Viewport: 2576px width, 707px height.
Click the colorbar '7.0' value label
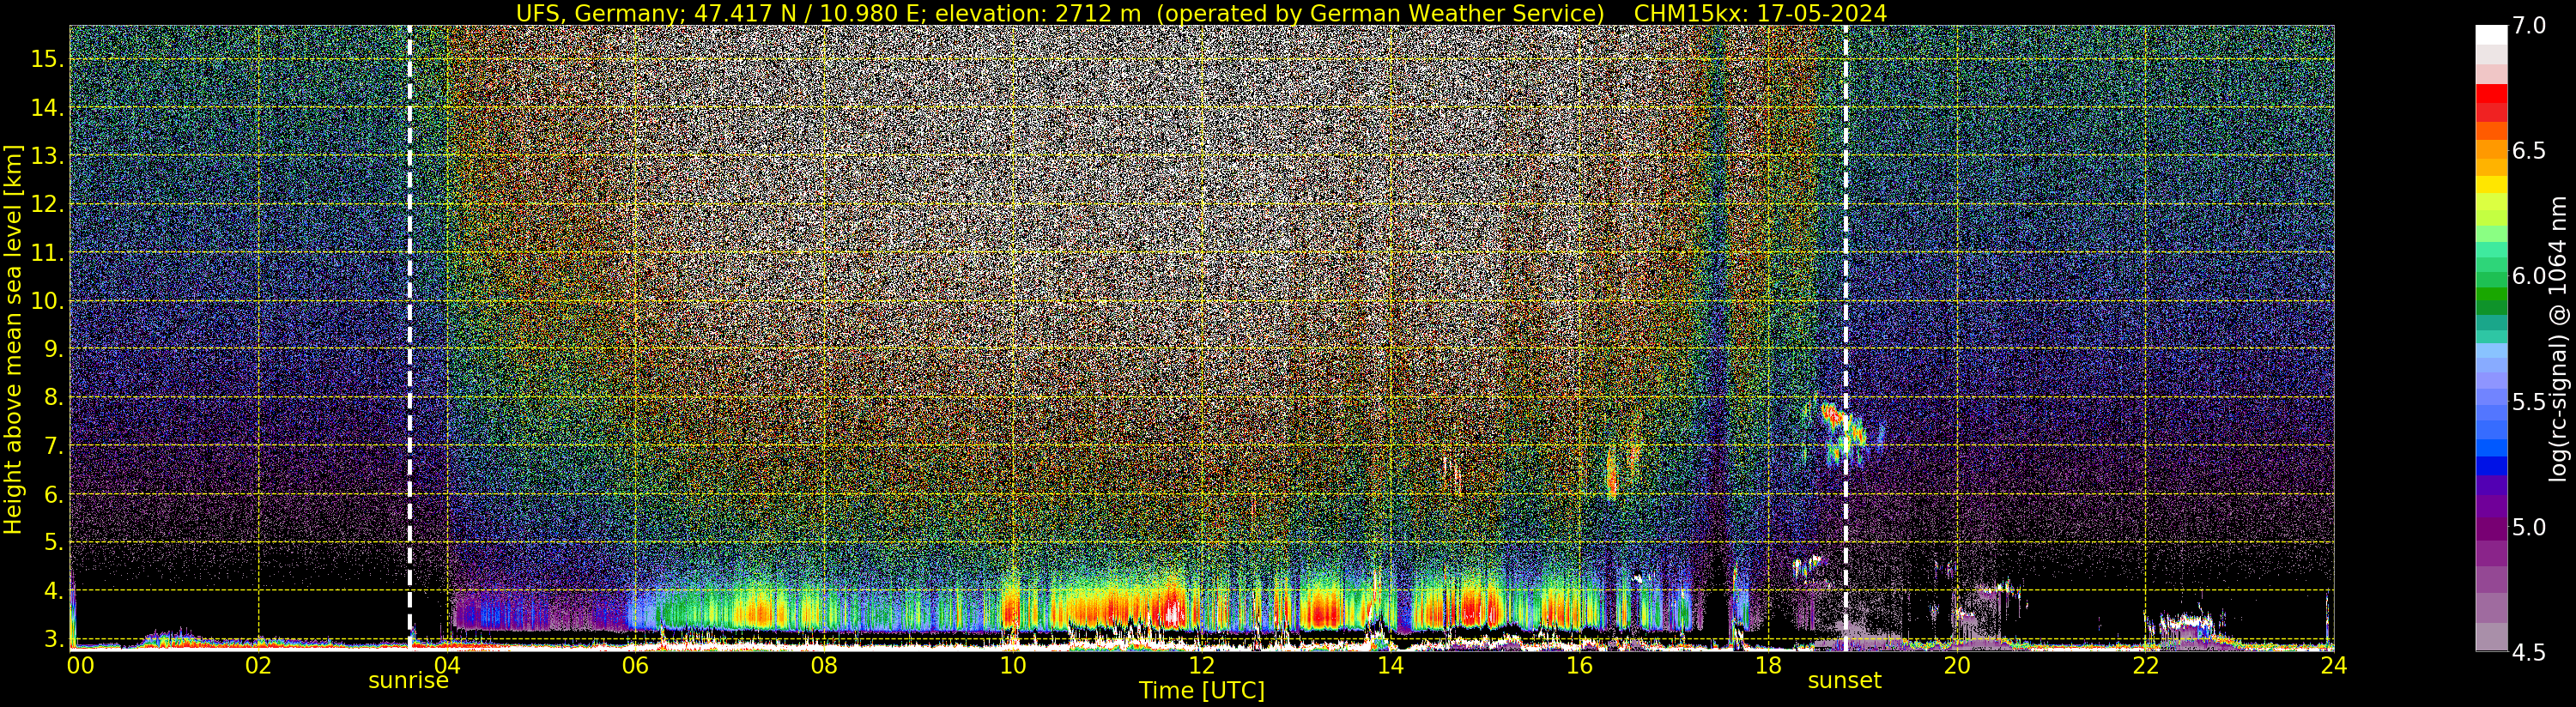2528,26
